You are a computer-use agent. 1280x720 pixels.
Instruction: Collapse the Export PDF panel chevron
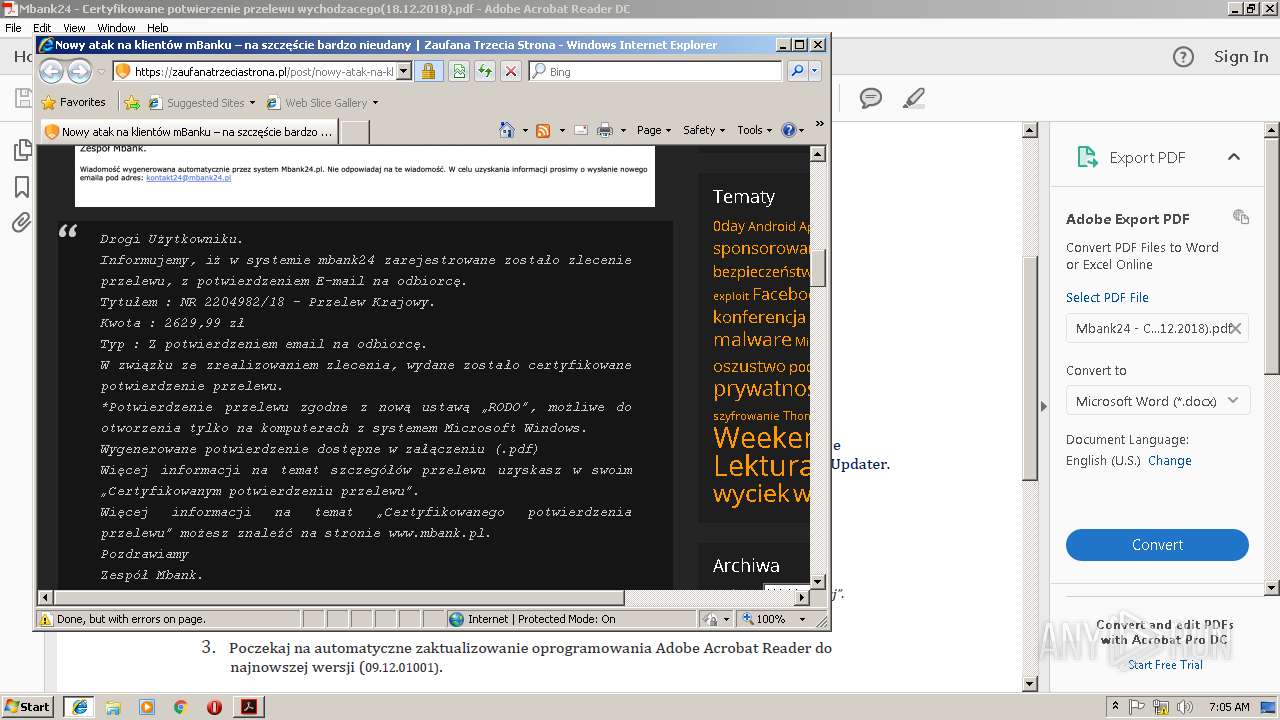pyautogui.click(x=1234, y=157)
